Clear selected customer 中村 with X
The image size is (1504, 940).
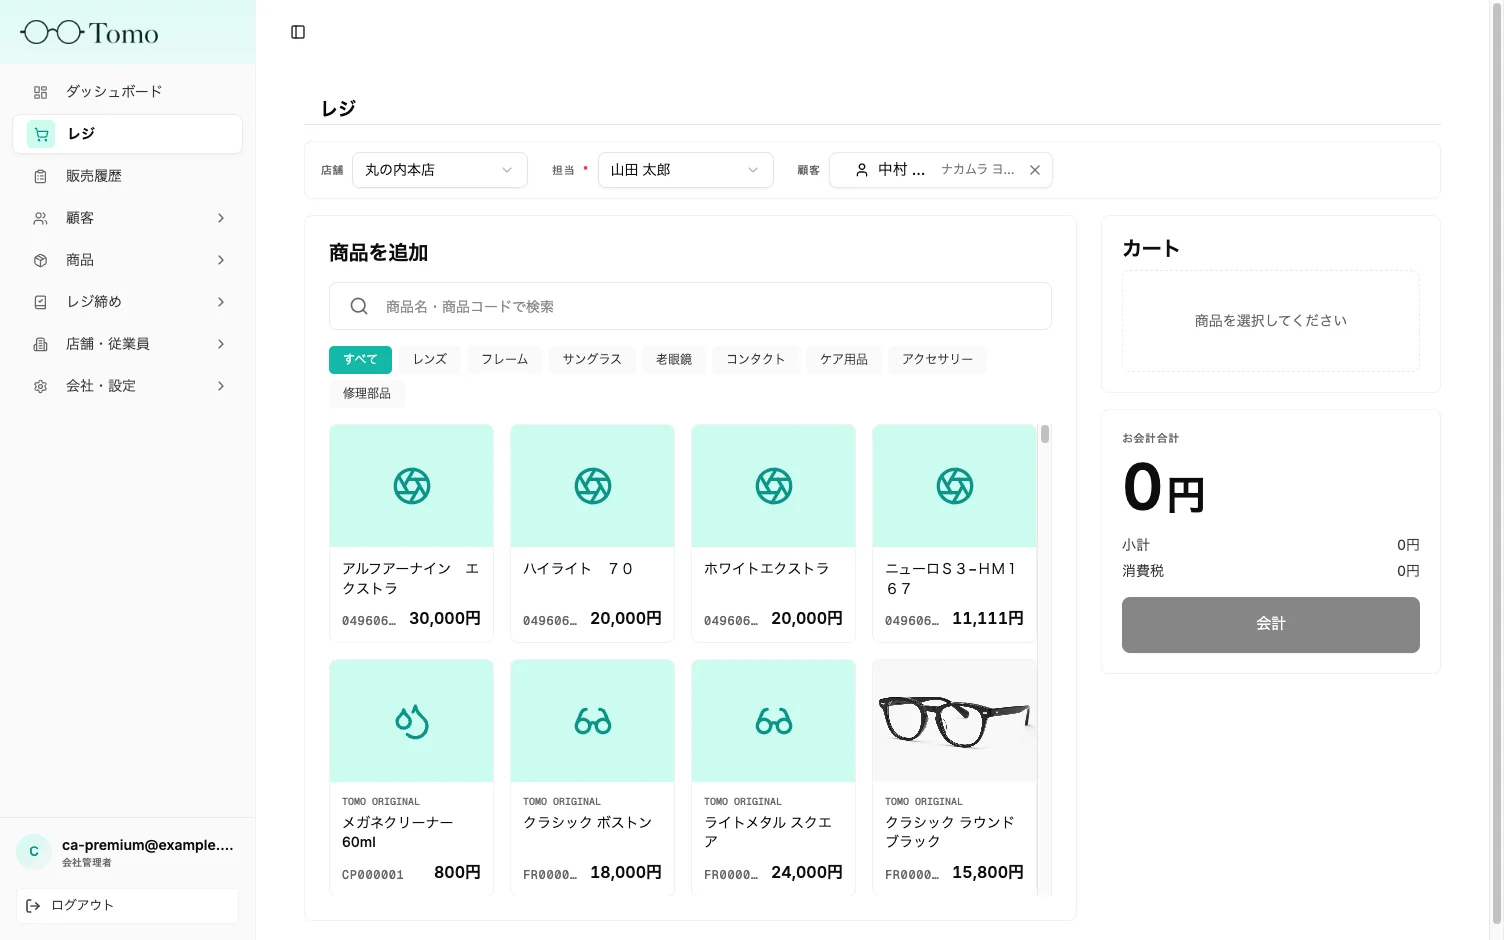[x=1035, y=170]
